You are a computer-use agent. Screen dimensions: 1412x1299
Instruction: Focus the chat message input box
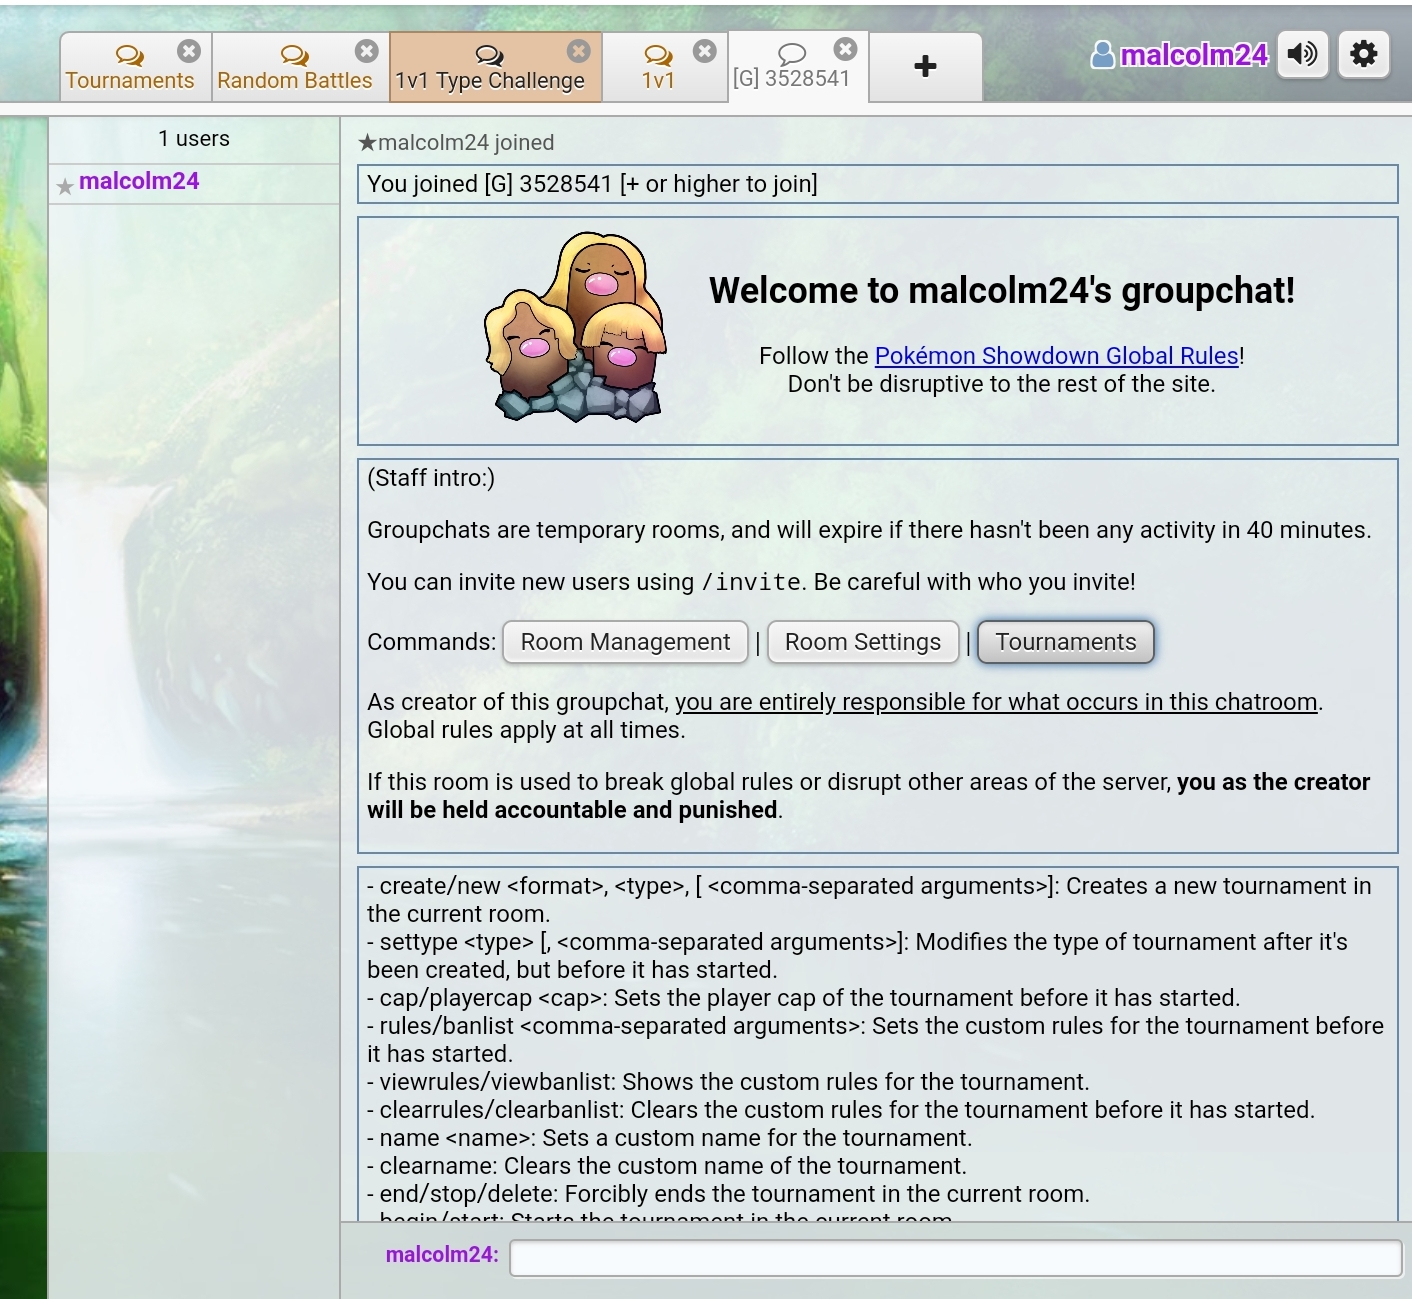click(x=955, y=1258)
